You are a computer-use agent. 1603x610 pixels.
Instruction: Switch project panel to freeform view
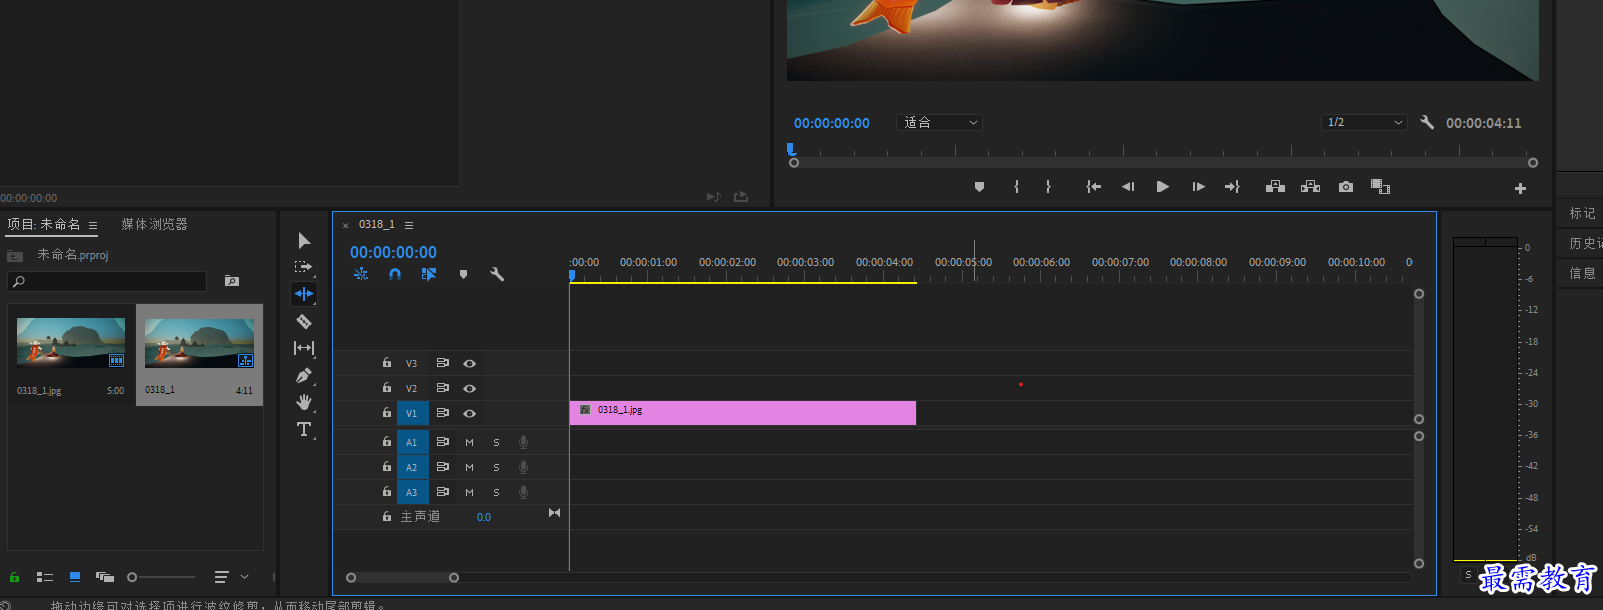click(105, 577)
